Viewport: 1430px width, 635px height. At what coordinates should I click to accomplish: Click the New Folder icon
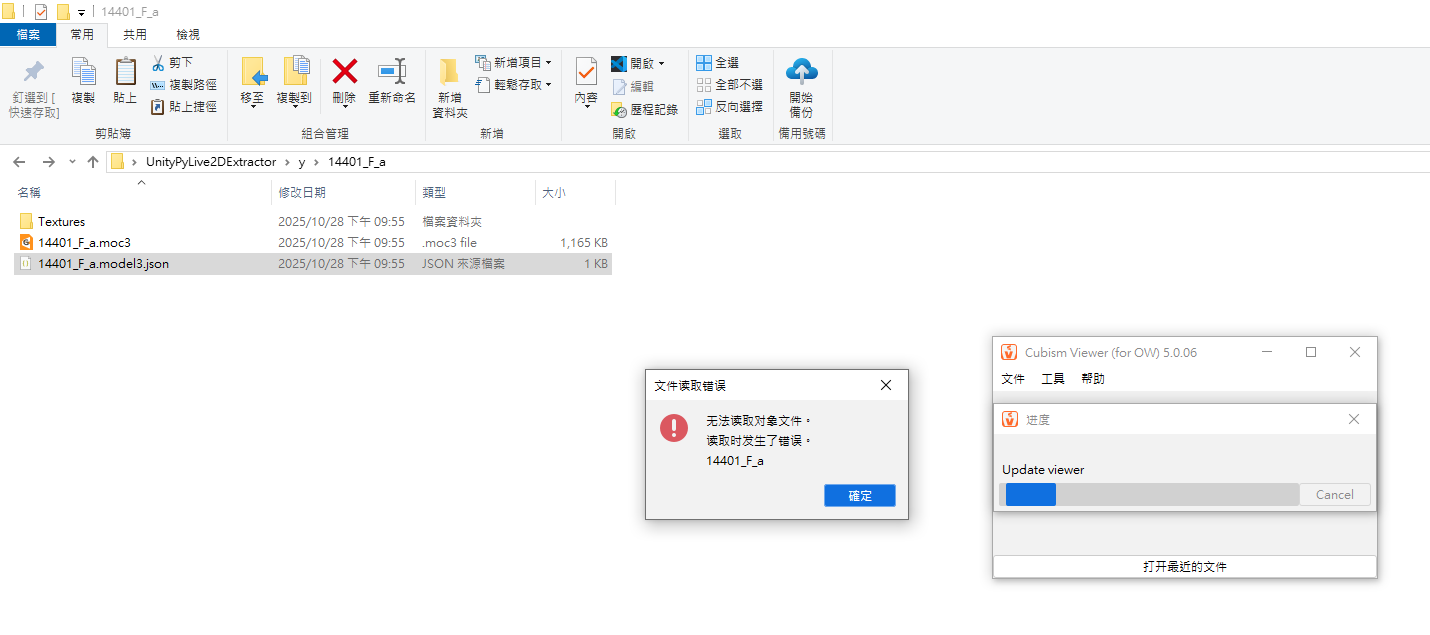pyautogui.click(x=449, y=72)
